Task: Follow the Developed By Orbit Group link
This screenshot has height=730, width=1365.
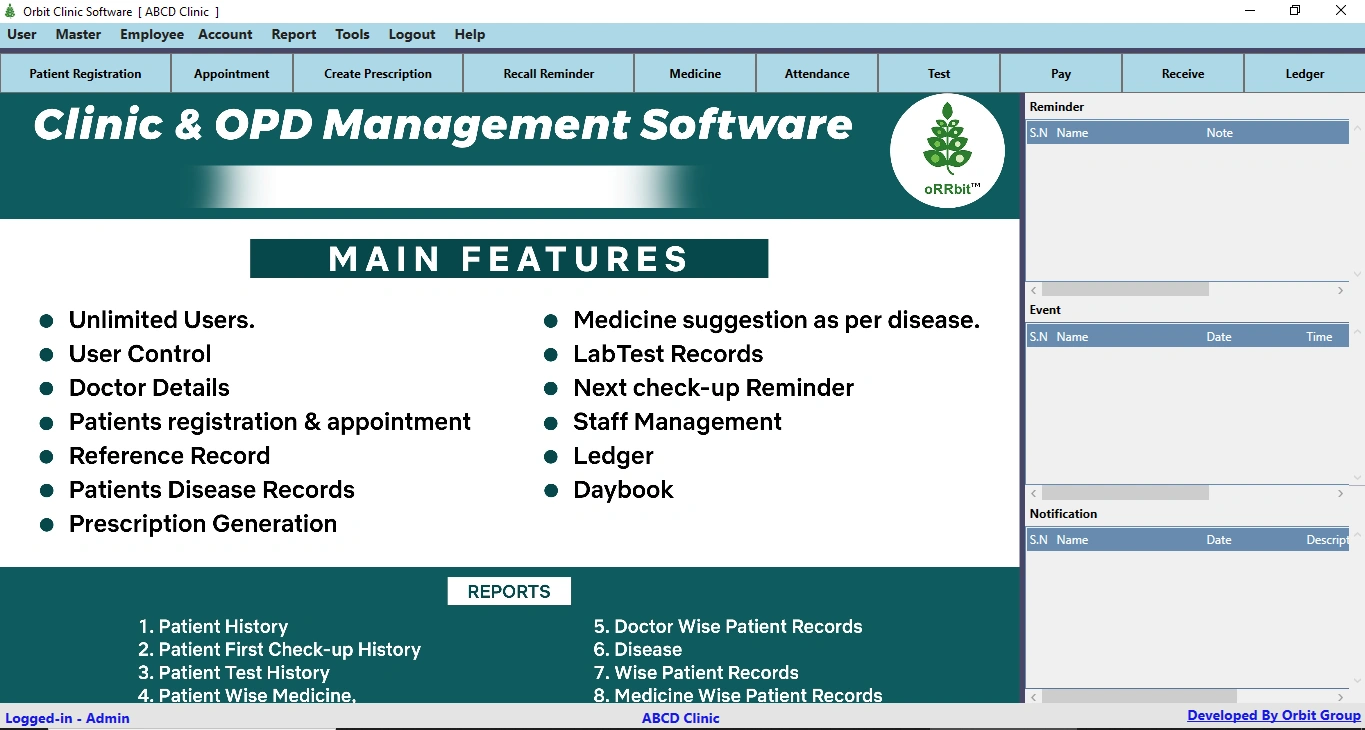Action: 1274,715
